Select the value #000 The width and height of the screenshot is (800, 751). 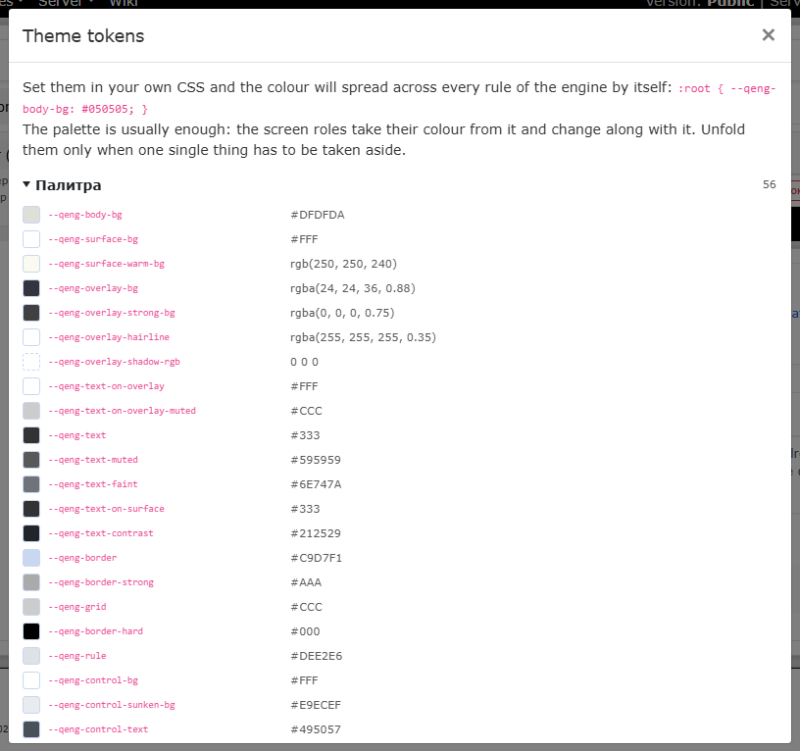pos(305,631)
